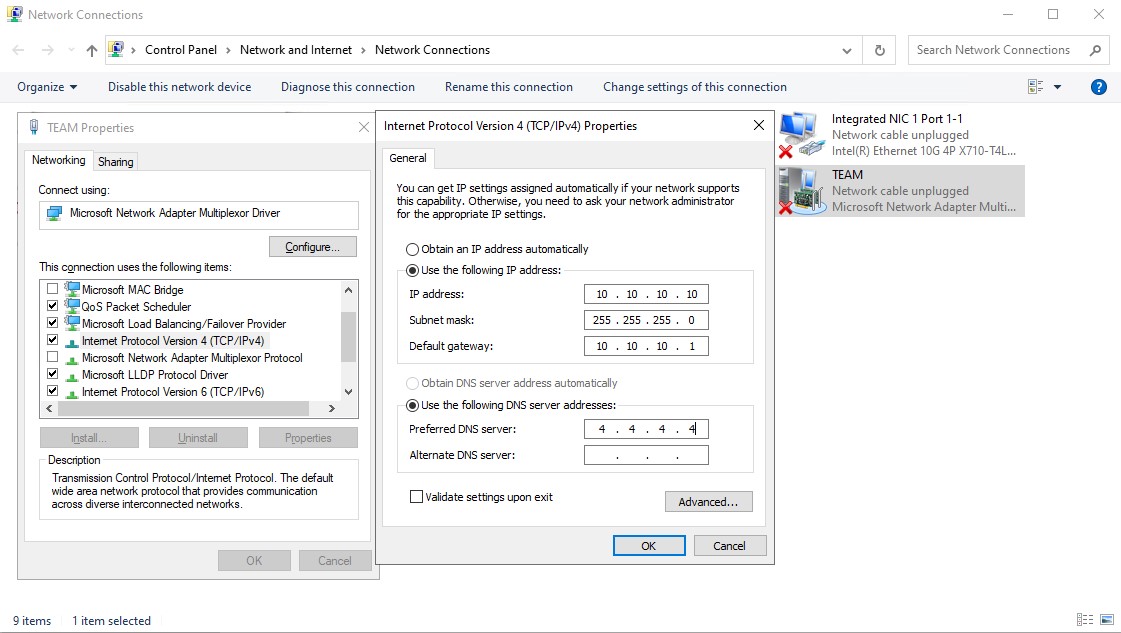Click the Search Network Connections box
The image size is (1121, 633).
point(993,49)
